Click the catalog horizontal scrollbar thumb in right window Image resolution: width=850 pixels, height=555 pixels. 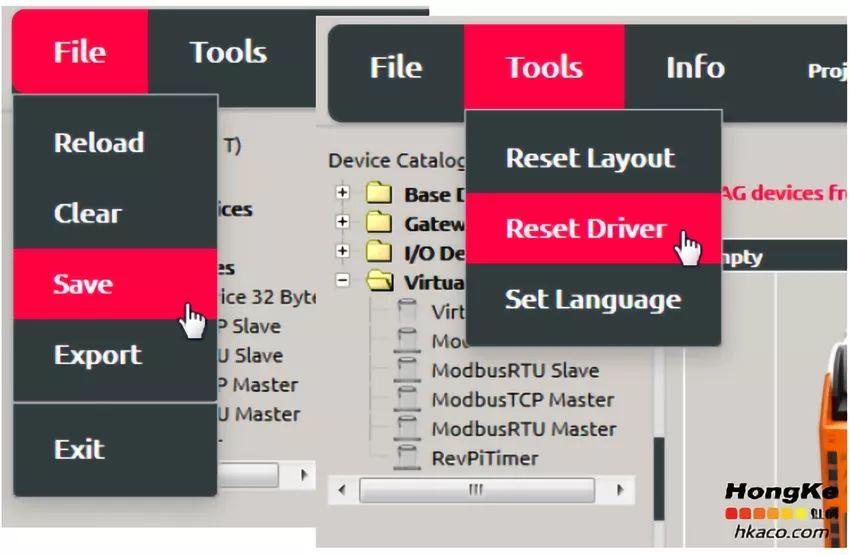point(477,490)
